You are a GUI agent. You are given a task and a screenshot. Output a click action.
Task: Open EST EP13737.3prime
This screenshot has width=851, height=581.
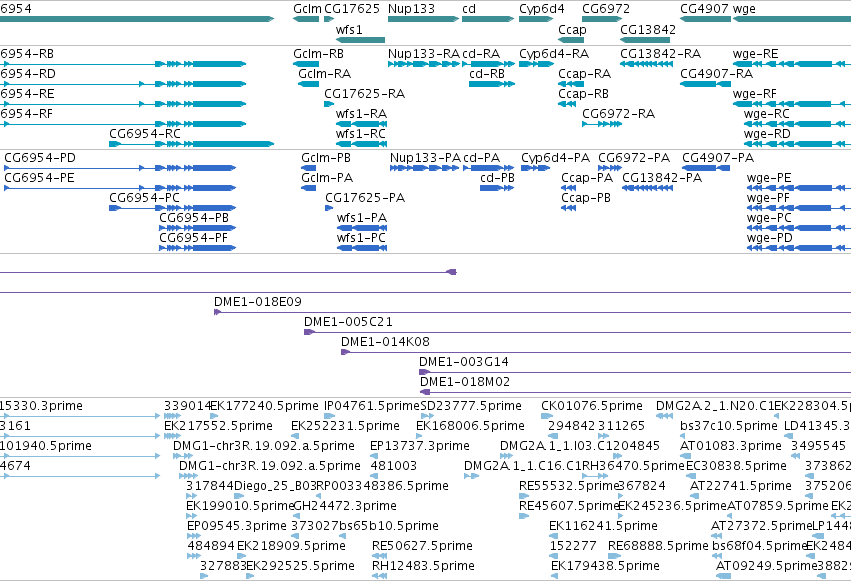(420, 446)
